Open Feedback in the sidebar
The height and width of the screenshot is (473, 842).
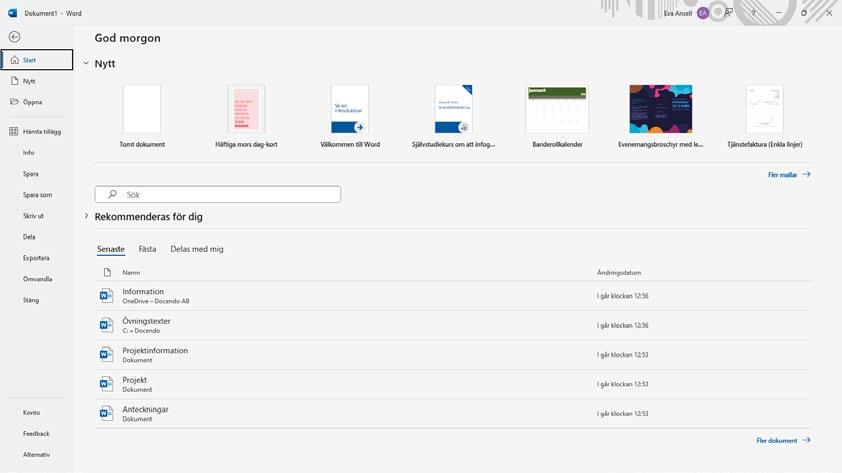(36, 433)
